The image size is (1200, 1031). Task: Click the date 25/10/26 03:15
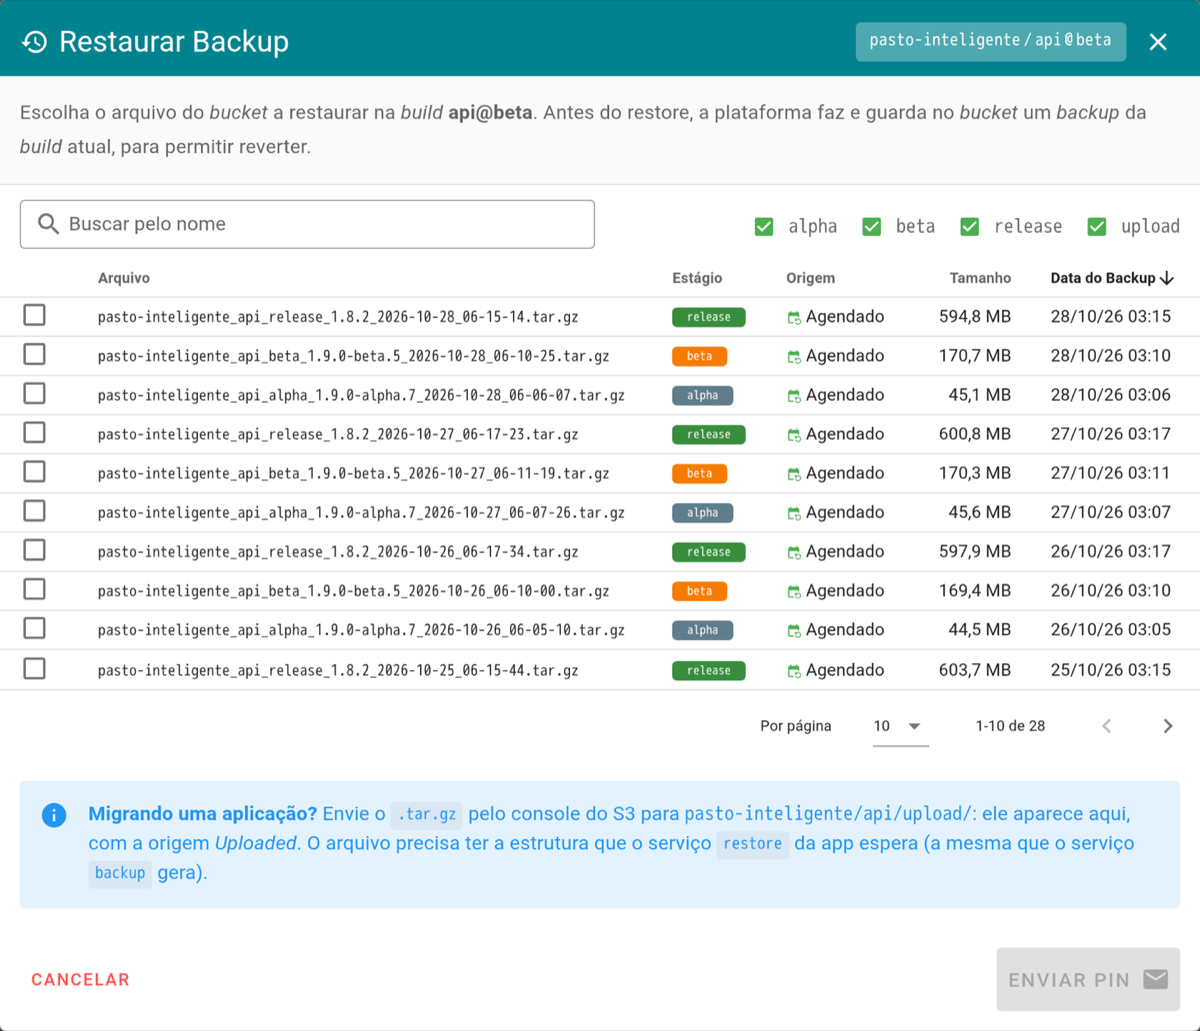coord(1110,670)
